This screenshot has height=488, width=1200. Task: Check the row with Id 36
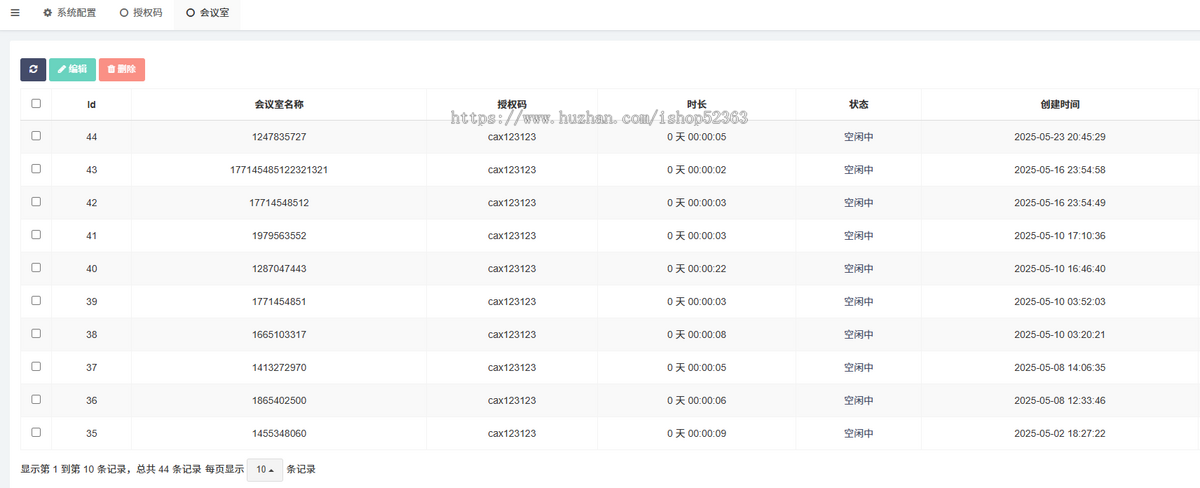tap(36, 399)
